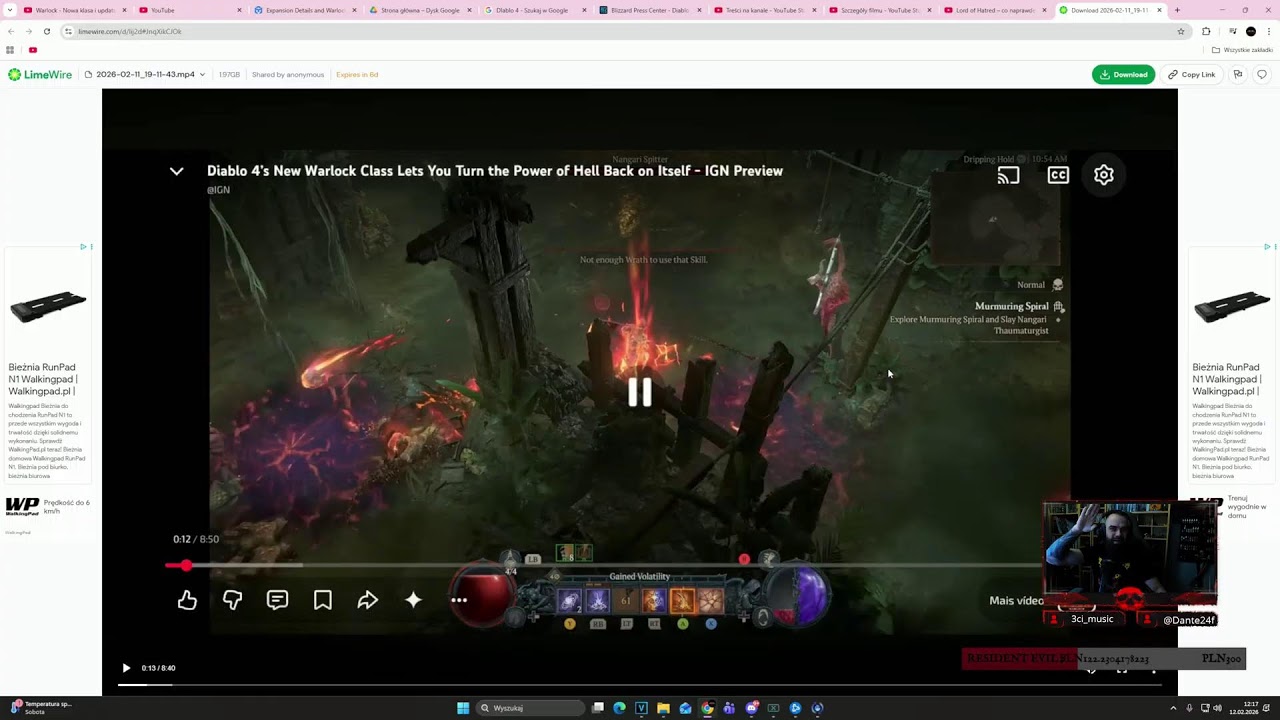Switch to 'Expansion Details and Warlock' tab

coord(305,10)
